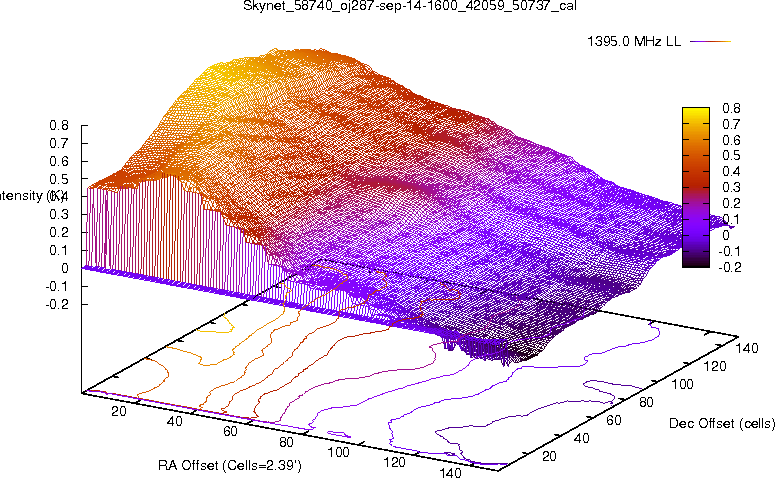Click the 0.7 tick on the intensity axis
Image resolution: width=775 pixels, height=478 pixels.
tap(59, 143)
